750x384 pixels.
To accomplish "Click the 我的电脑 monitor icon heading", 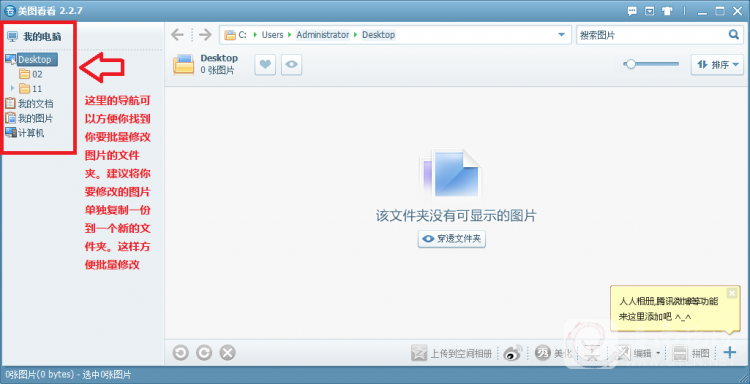I will (12, 37).
